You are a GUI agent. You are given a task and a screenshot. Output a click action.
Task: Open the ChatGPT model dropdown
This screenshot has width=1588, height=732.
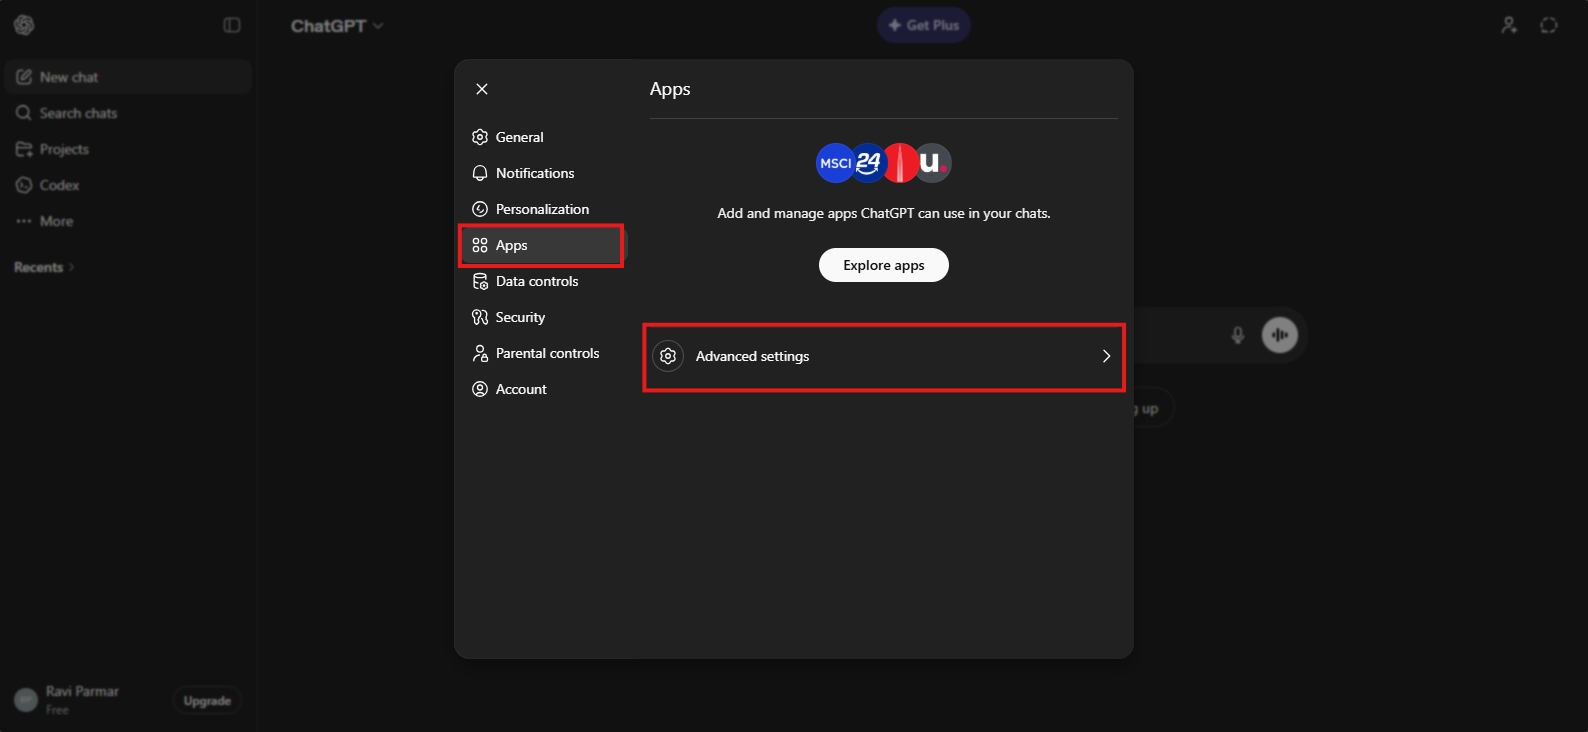pyautogui.click(x=337, y=26)
